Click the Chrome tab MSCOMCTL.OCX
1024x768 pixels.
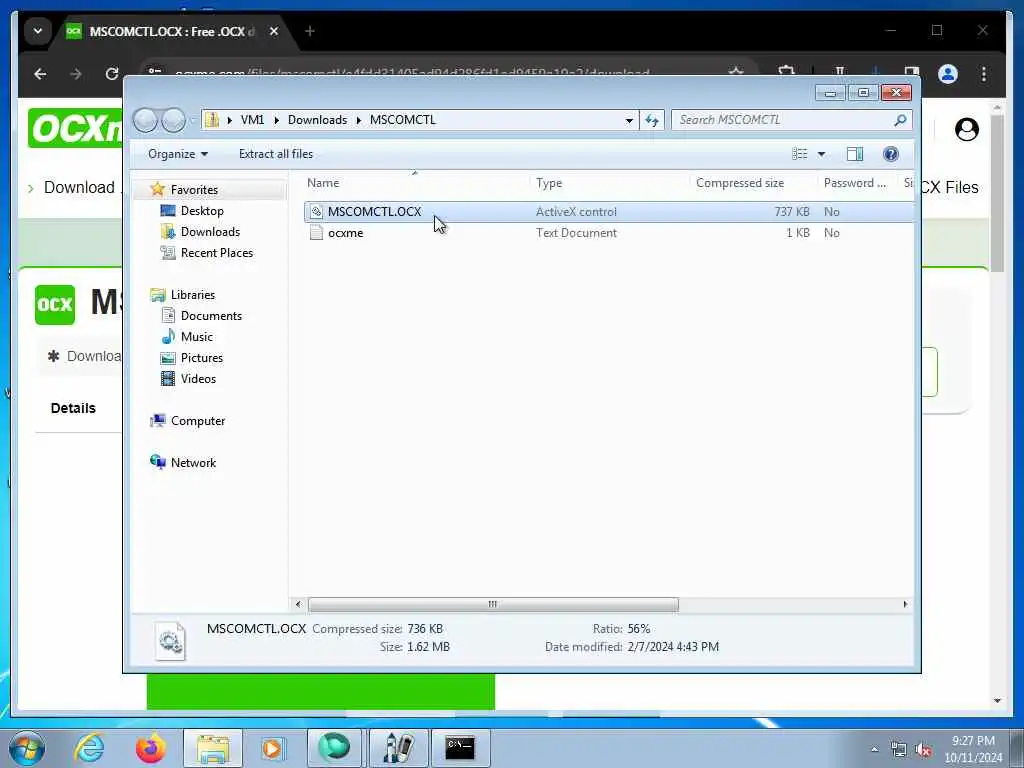coord(173,31)
